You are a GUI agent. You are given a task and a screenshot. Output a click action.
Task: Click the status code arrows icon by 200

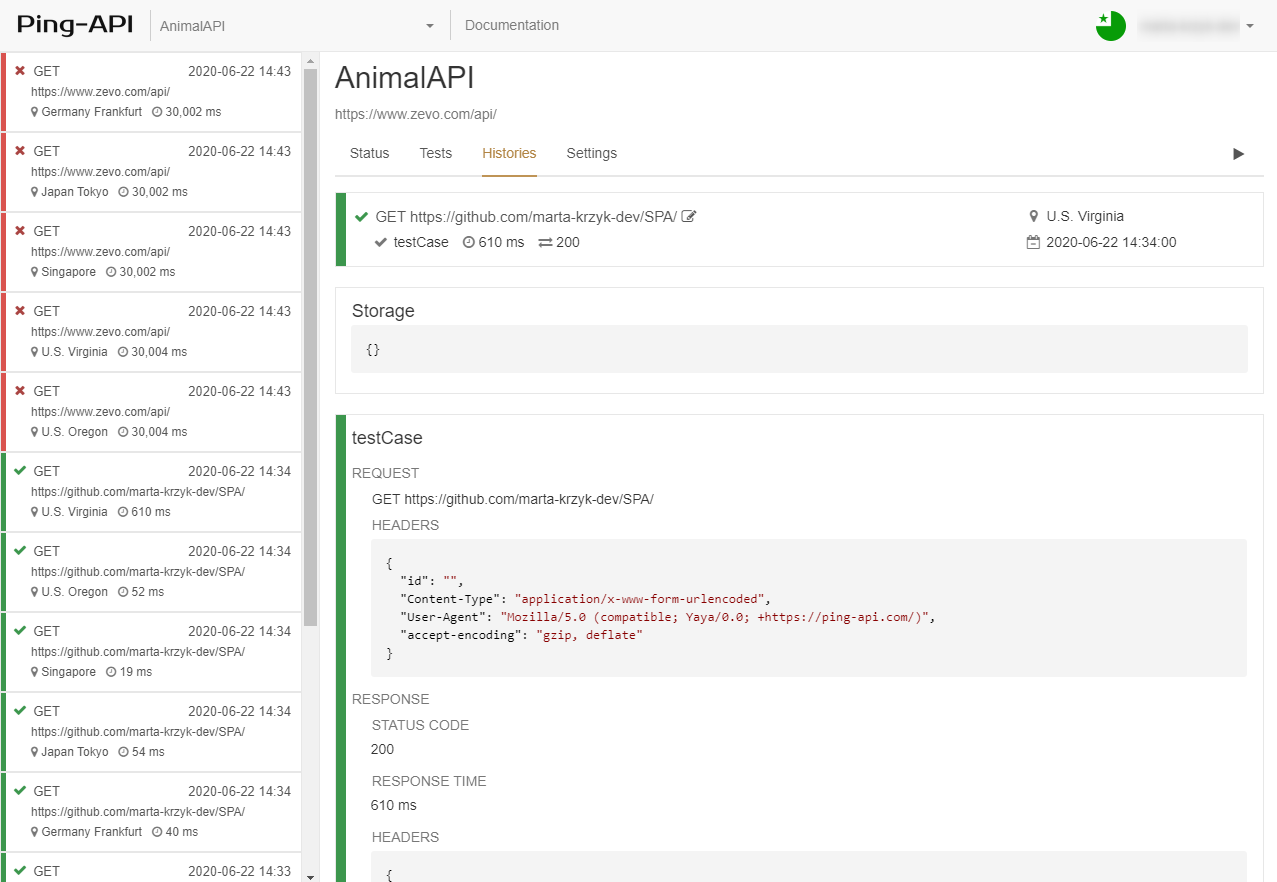[545, 242]
